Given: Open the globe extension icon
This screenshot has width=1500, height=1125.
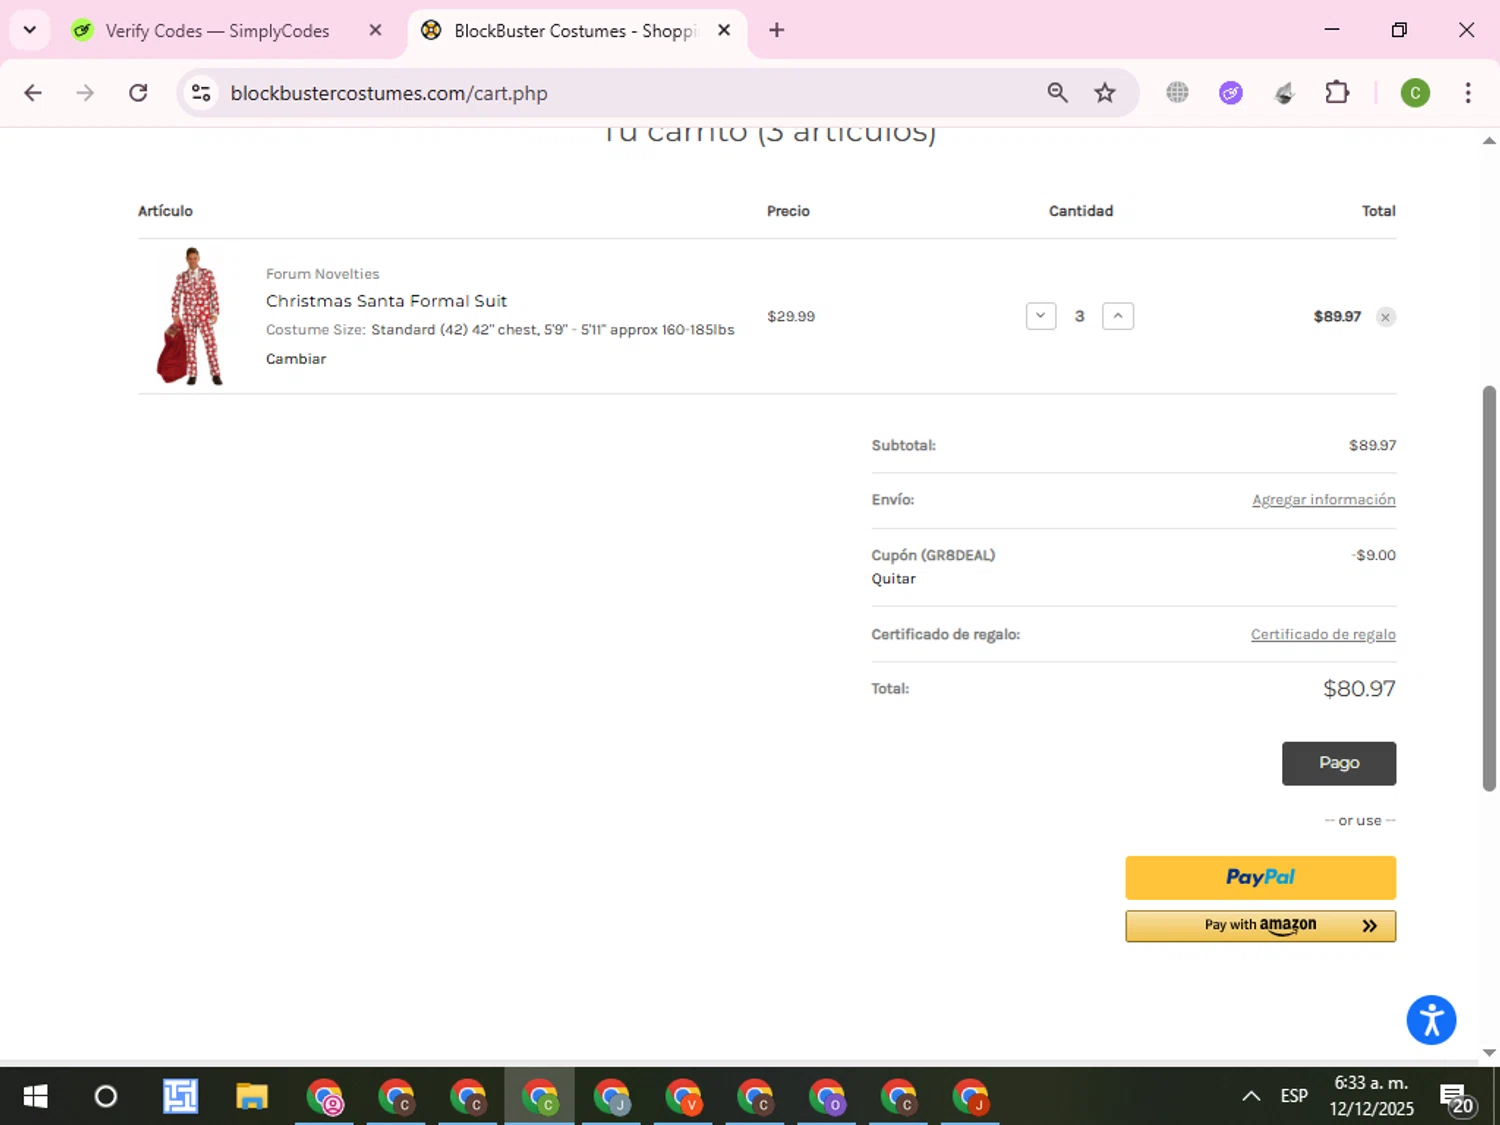Looking at the screenshot, I should pyautogui.click(x=1177, y=93).
